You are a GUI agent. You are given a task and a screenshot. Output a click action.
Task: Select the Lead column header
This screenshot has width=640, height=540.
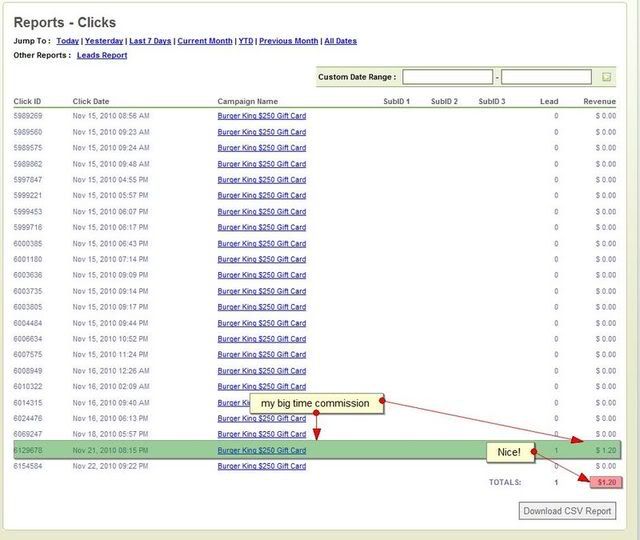[x=549, y=101]
